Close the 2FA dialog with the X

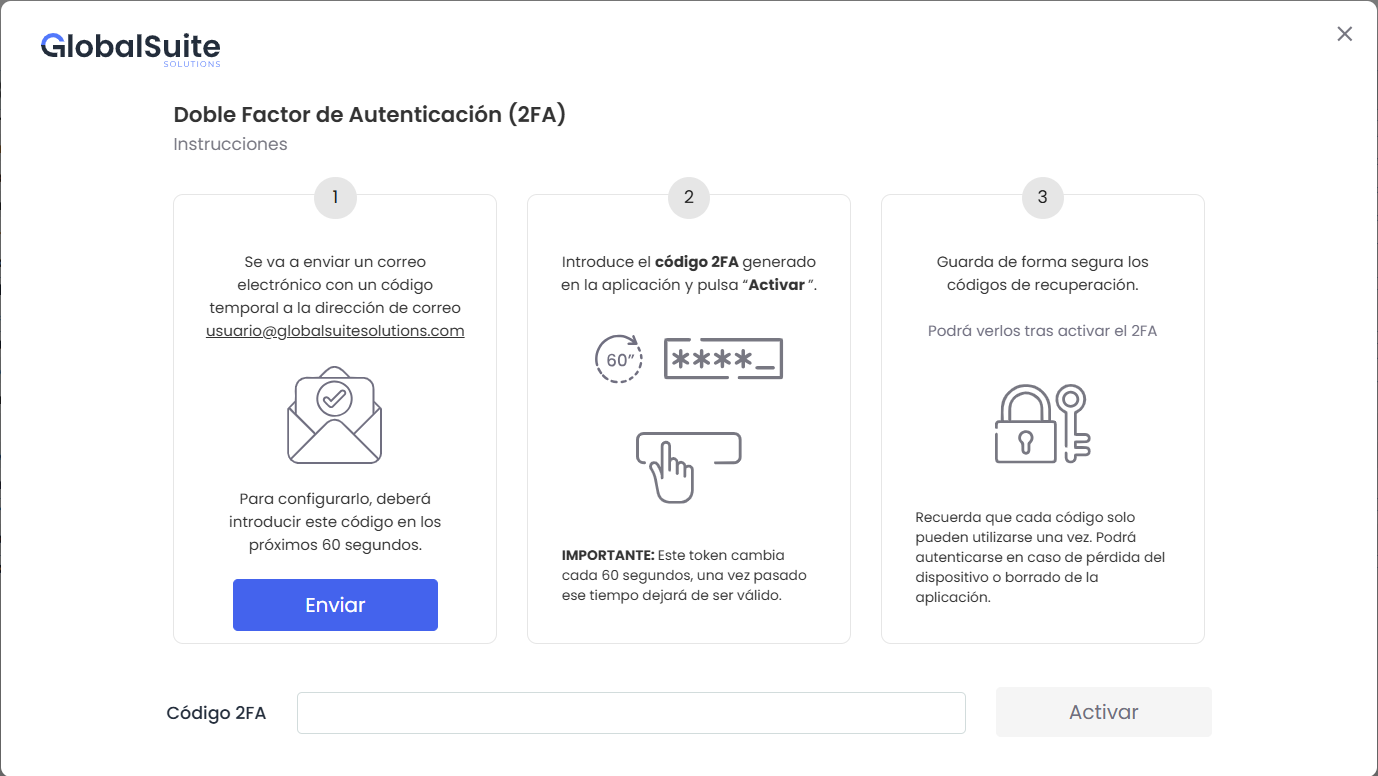1345,34
